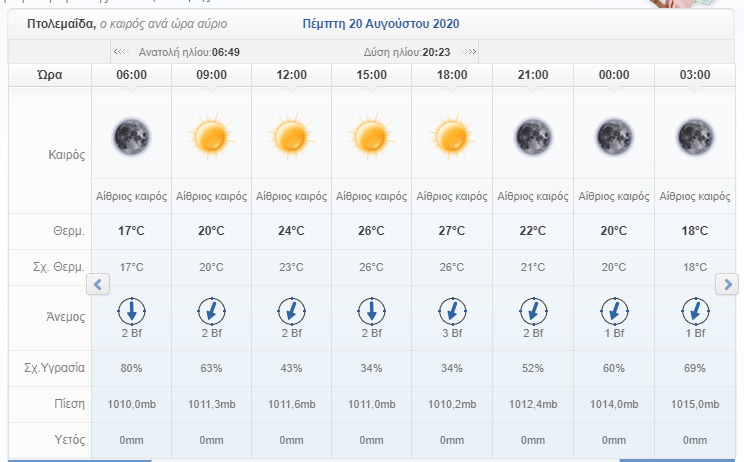Select the 12:00 column header
744x462 pixels.
click(x=291, y=75)
